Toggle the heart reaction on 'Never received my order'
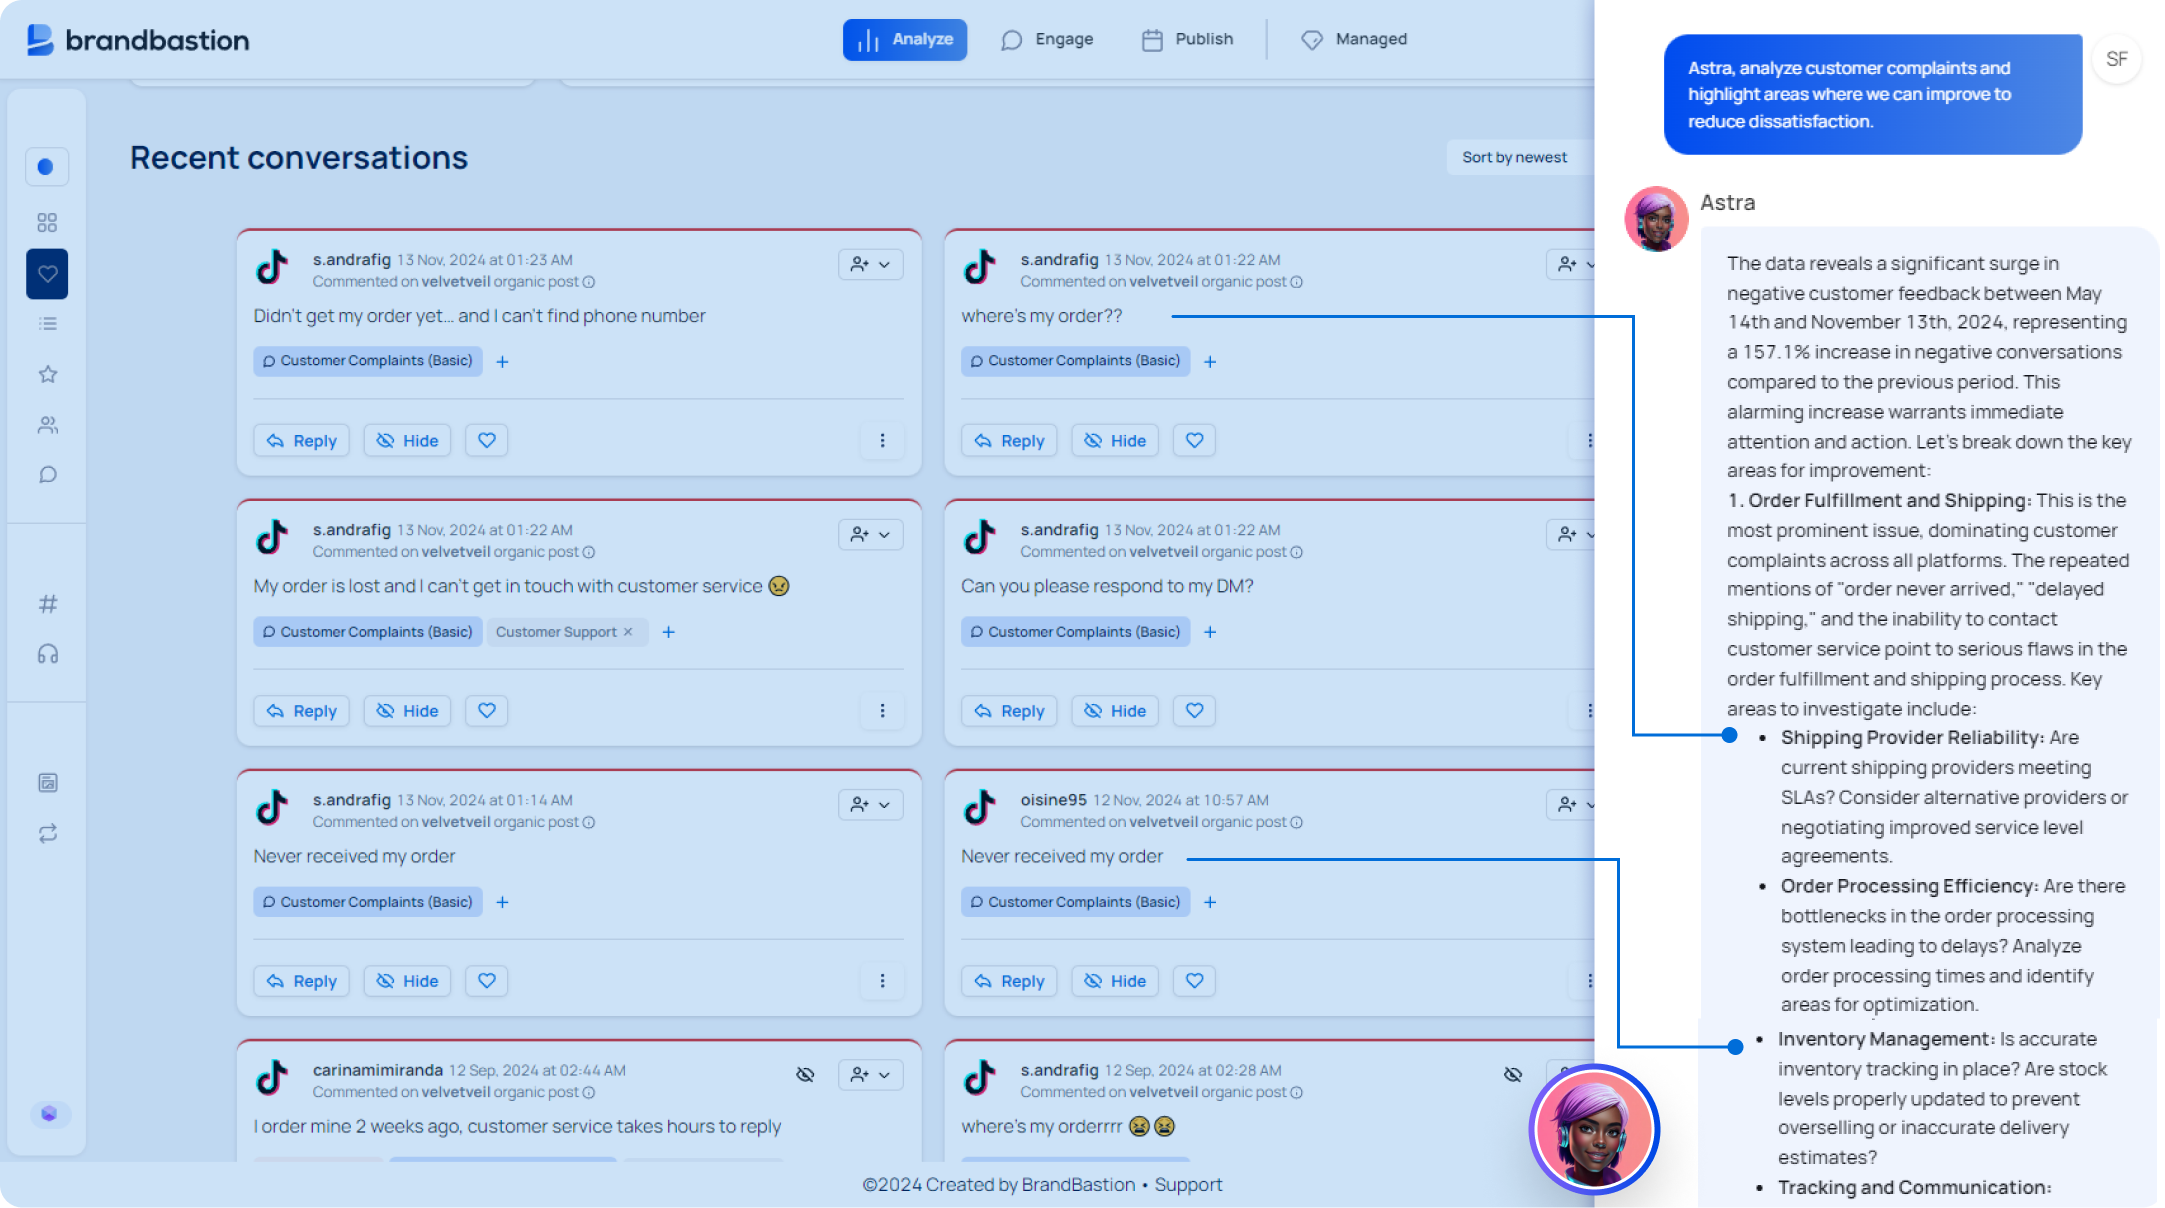The image size is (2165, 1208). [486, 981]
